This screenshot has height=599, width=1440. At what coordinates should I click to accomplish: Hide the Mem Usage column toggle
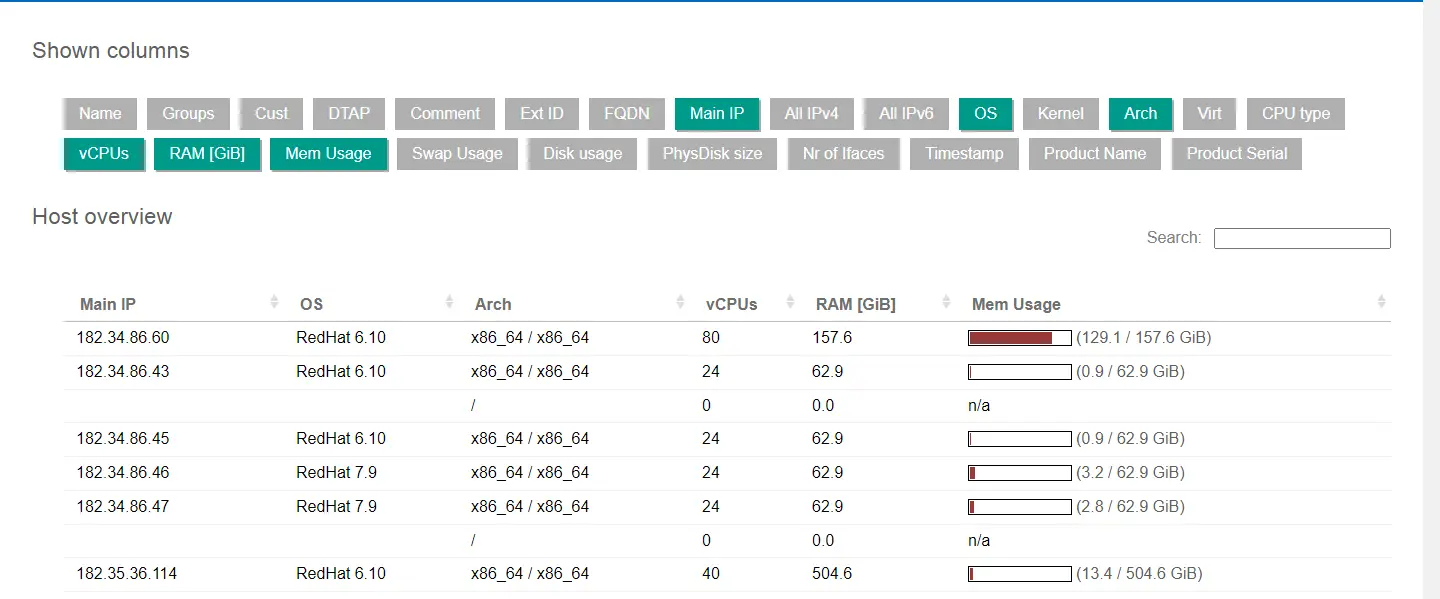pyautogui.click(x=328, y=154)
